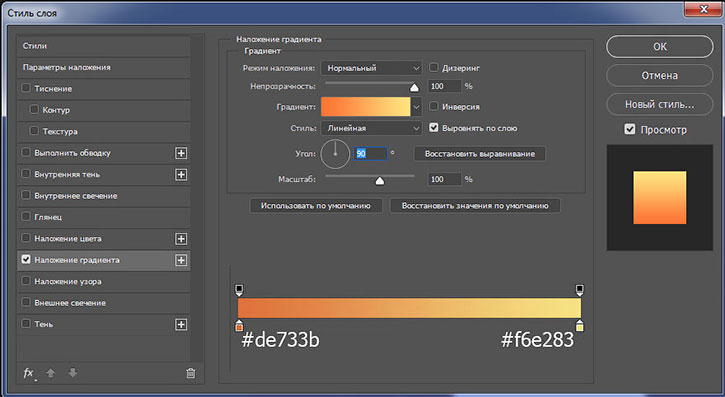Uncheck the Наложение градиента checkbox
Viewport: 725px width, 397px height.
[x=26, y=259]
